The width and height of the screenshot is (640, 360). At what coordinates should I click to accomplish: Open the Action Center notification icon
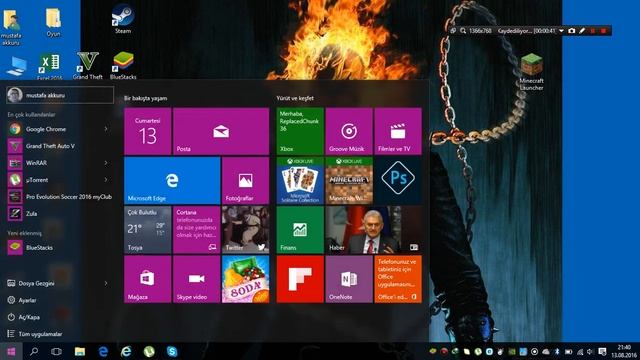[x=602, y=351]
